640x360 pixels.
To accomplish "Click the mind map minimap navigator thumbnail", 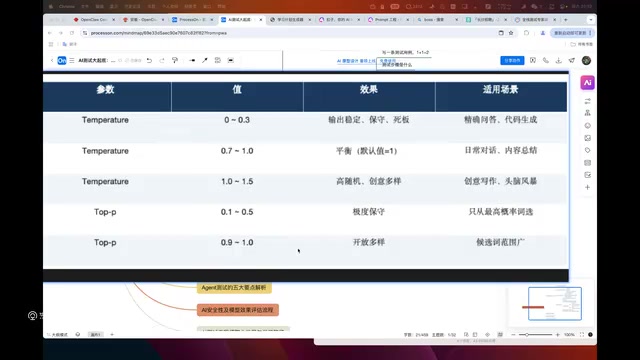I will (x=555, y=304).
